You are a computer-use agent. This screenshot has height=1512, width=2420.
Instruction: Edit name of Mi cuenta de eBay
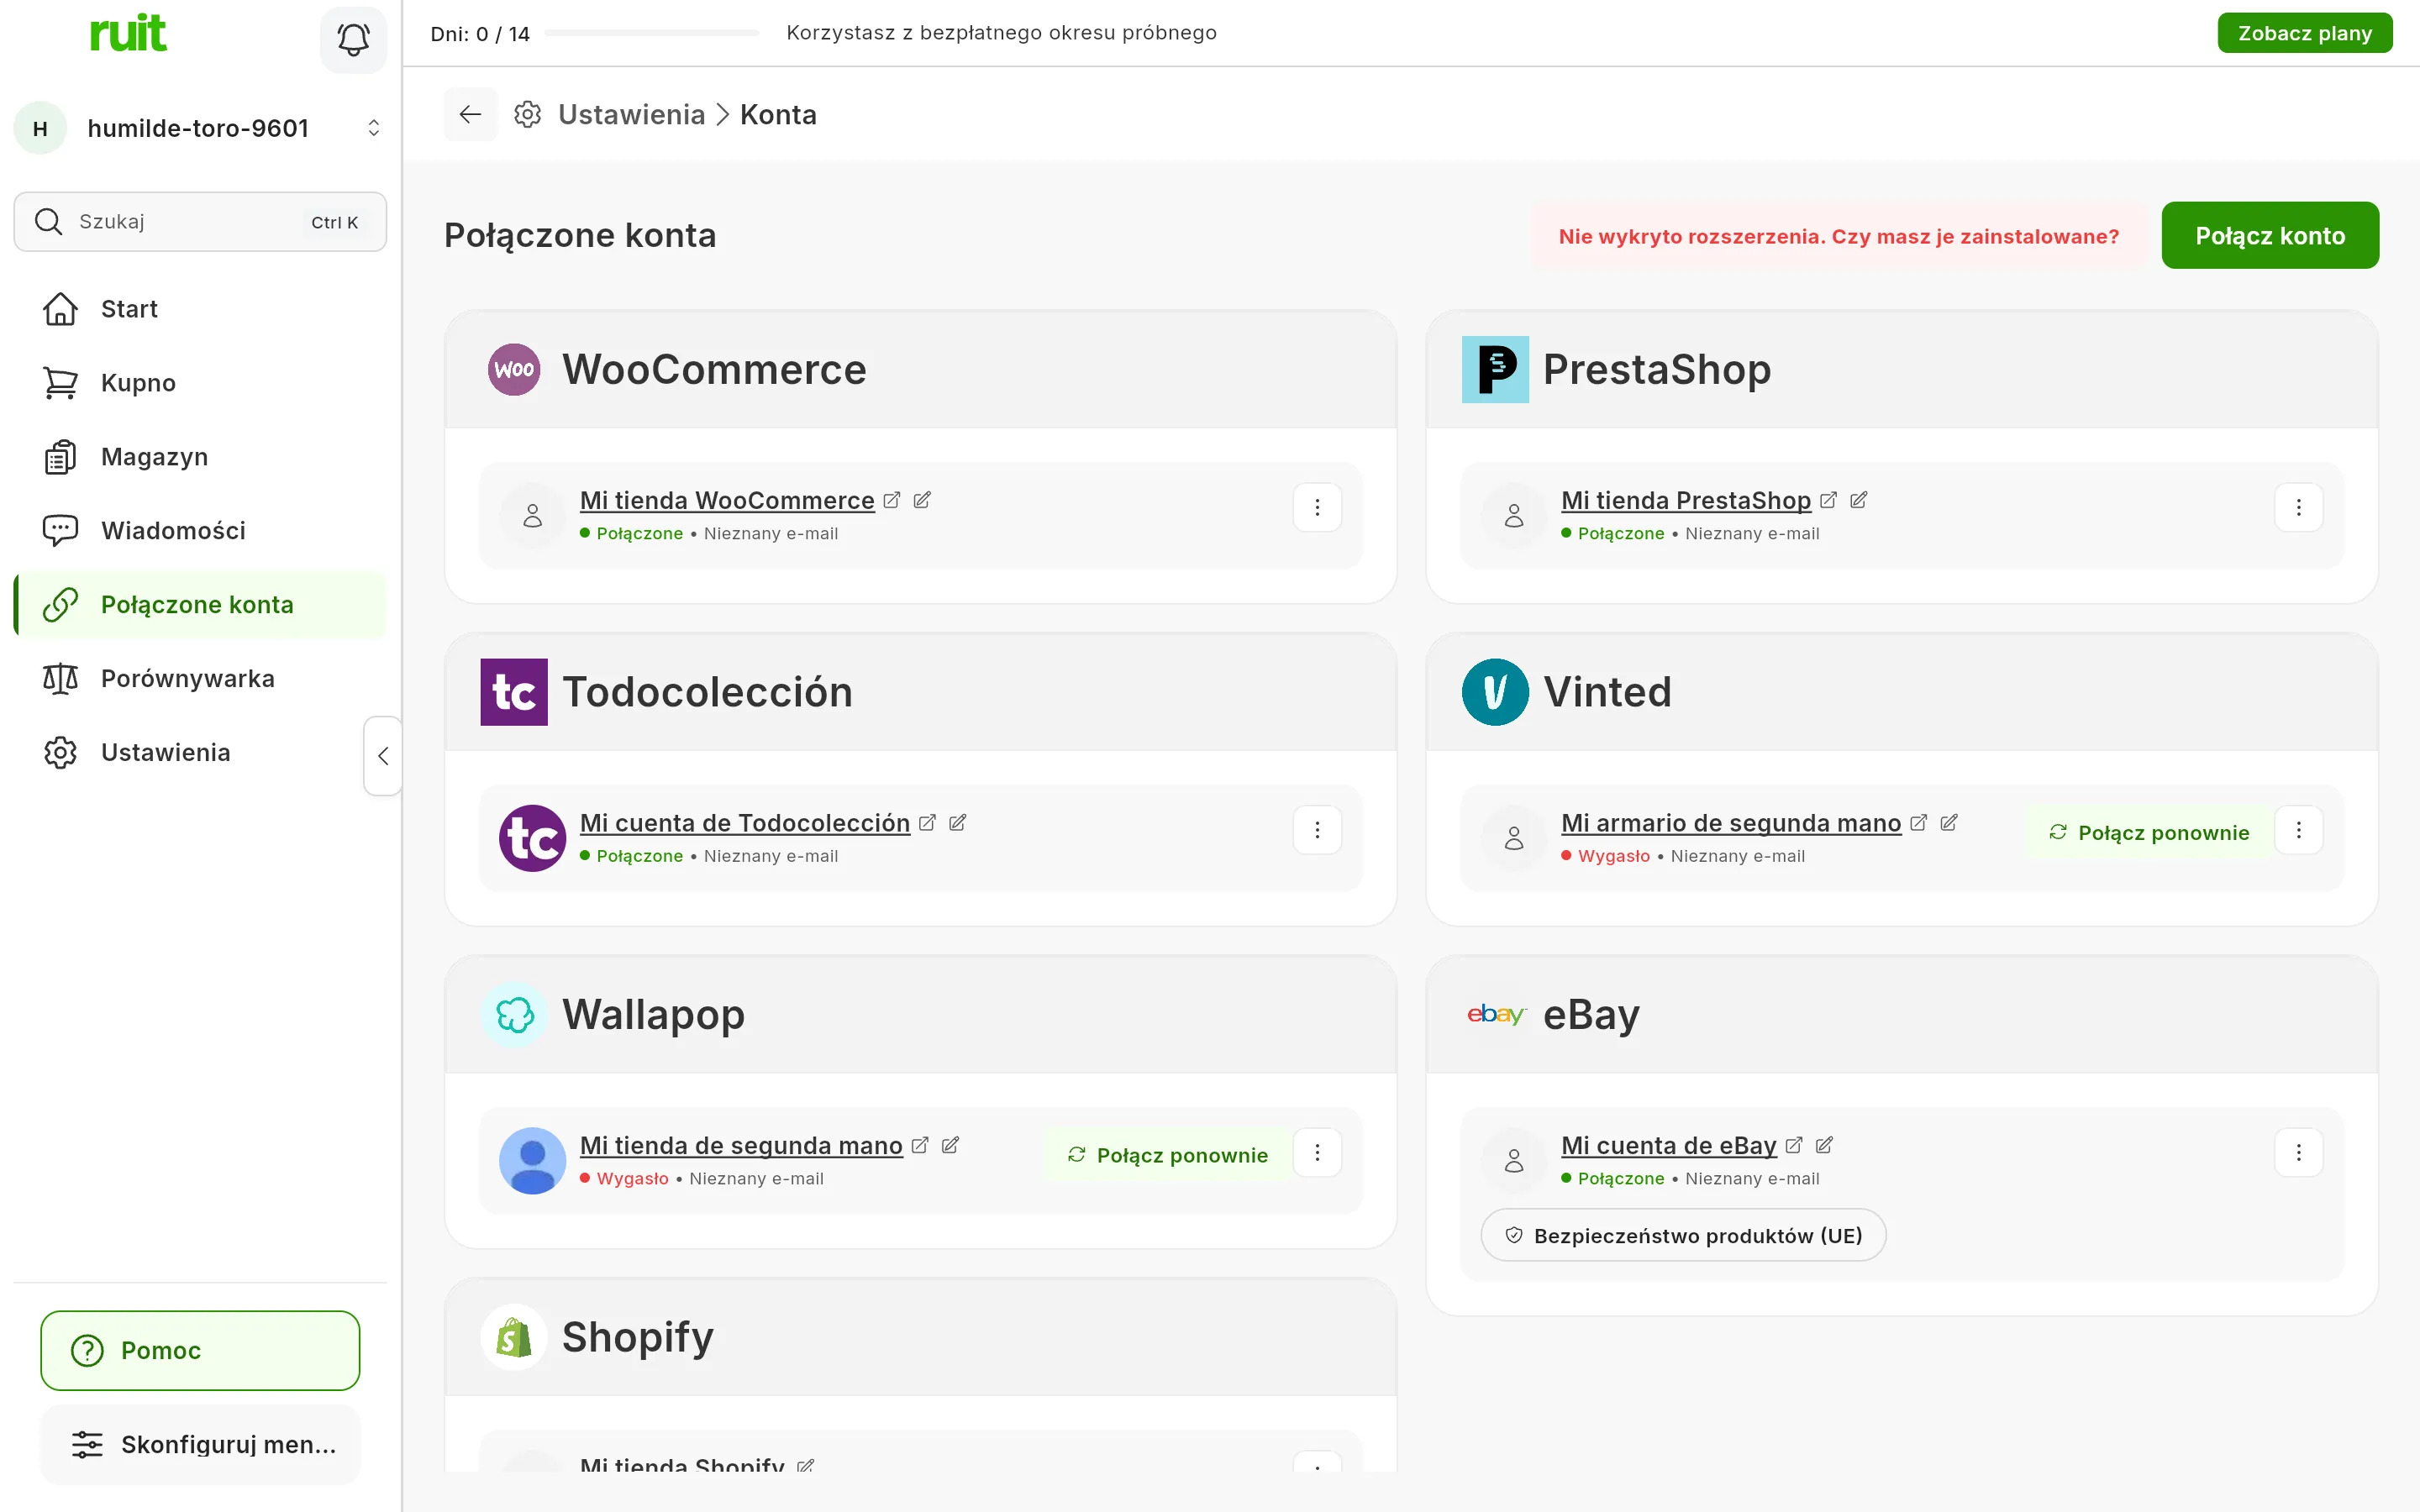[1824, 1145]
